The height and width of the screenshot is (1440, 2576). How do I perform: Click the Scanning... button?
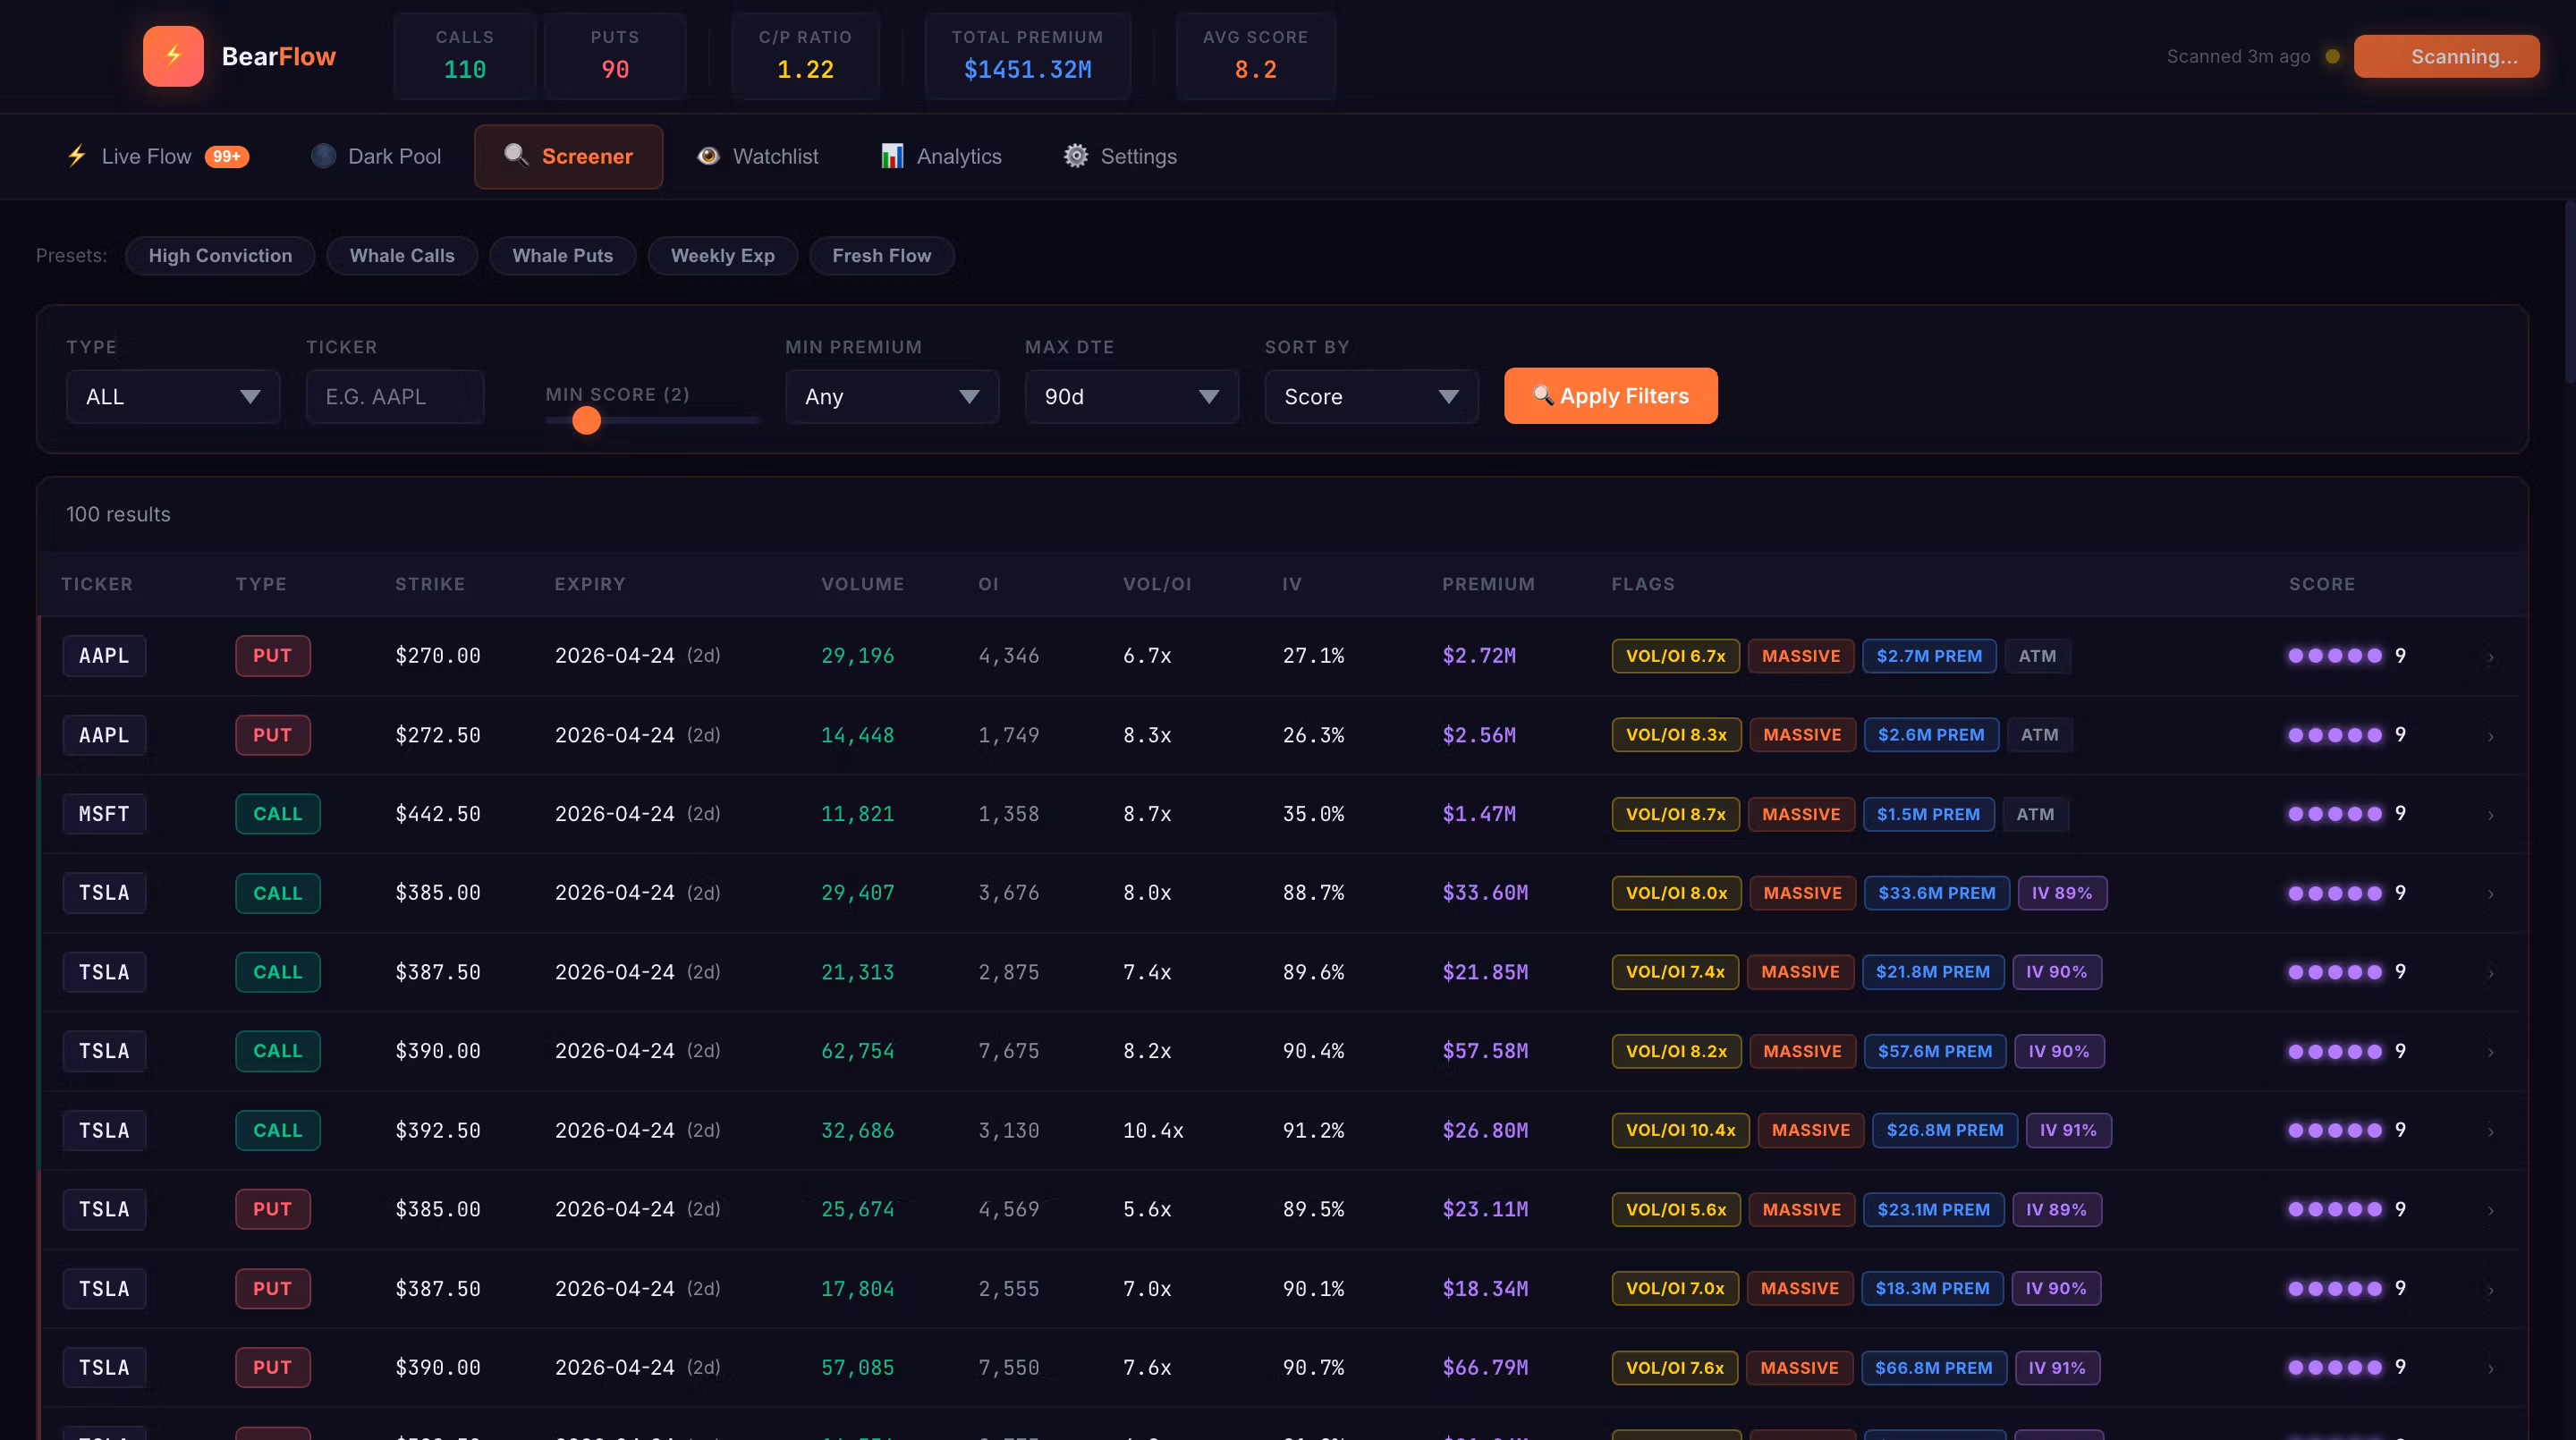click(x=2446, y=56)
